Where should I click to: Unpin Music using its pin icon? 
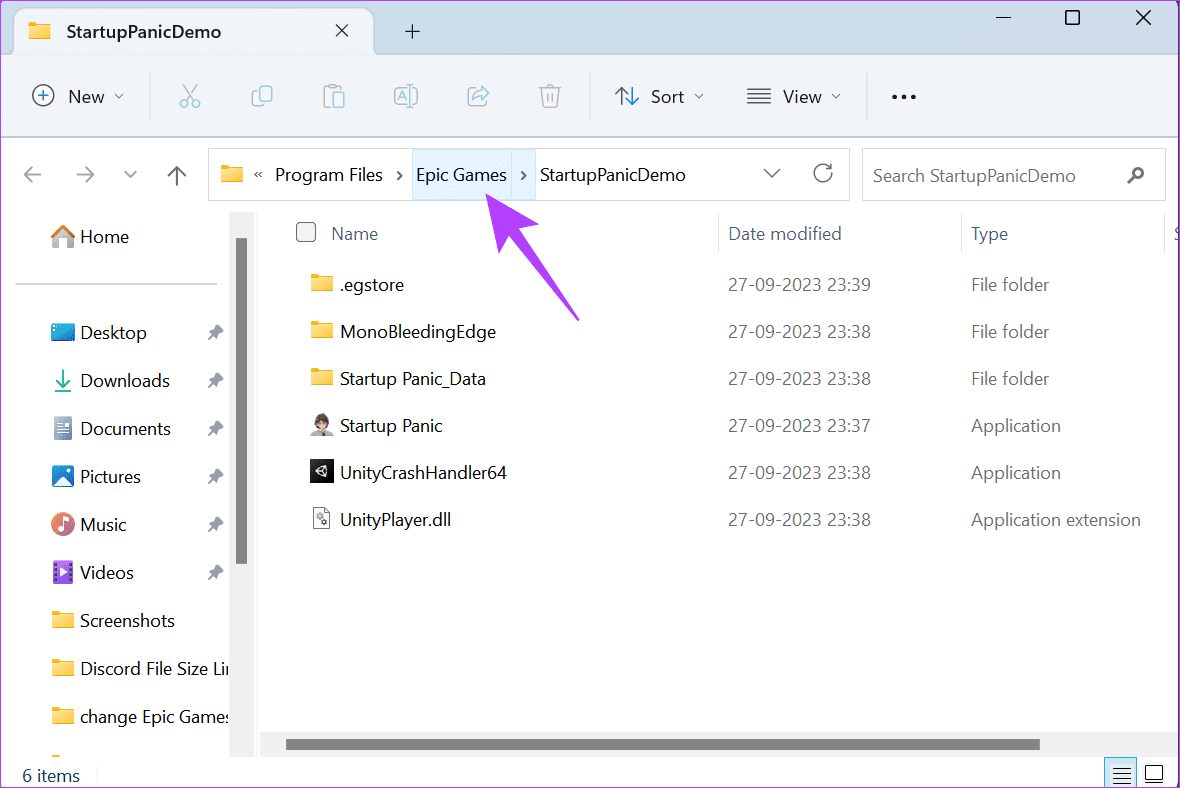(215, 524)
